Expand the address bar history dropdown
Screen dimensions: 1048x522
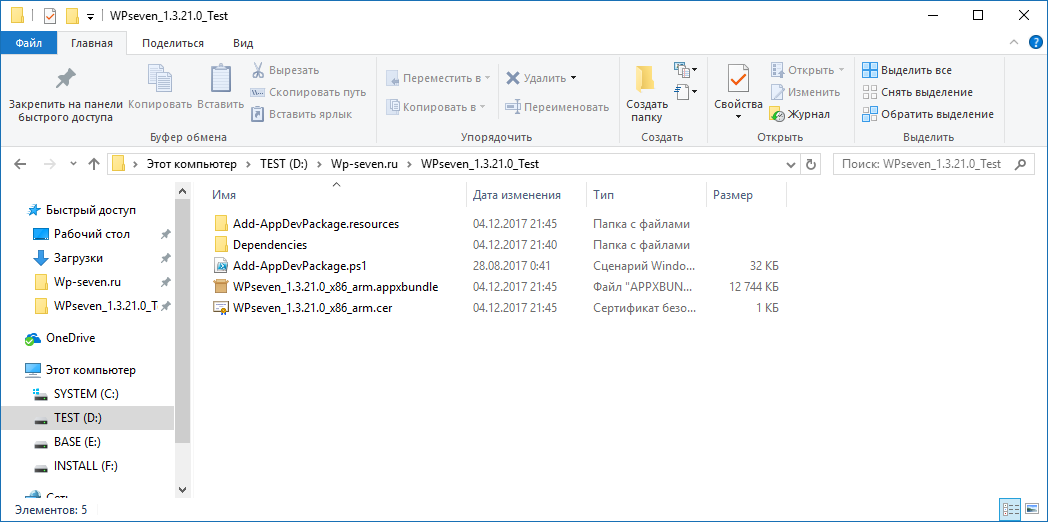coord(790,164)
